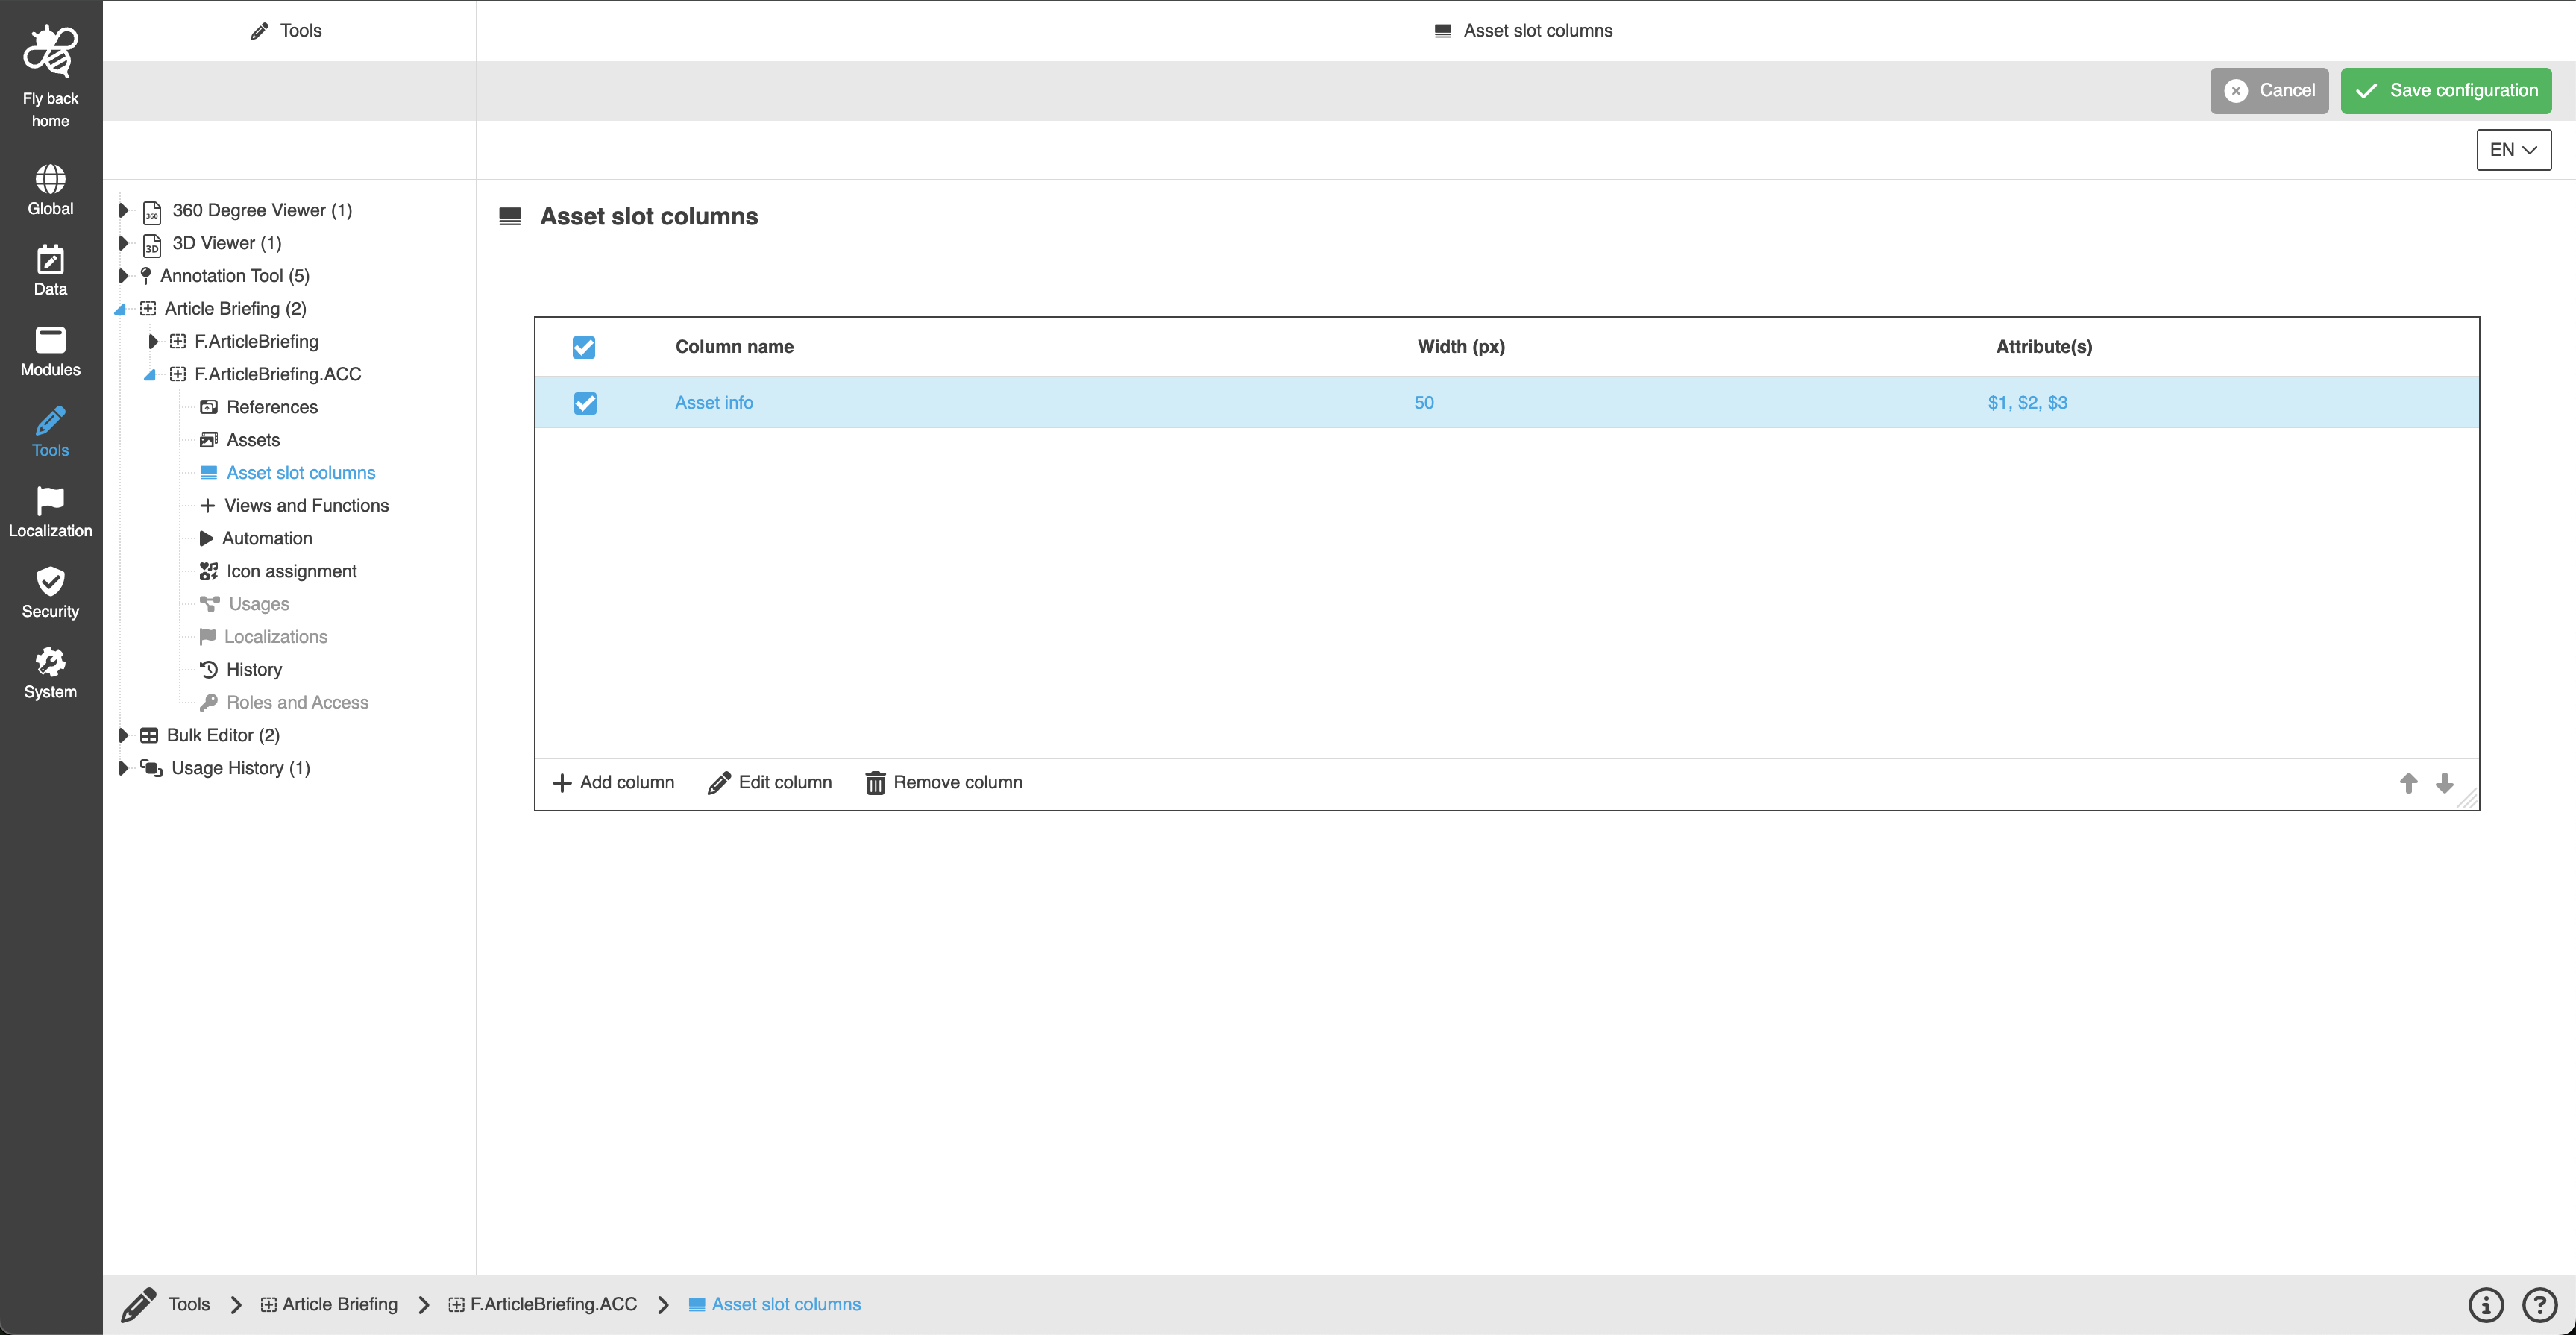Select Icon assignment in the tree
Image resolution: width=2576 pixels, height=1335 pixels.
pos(290,571)
